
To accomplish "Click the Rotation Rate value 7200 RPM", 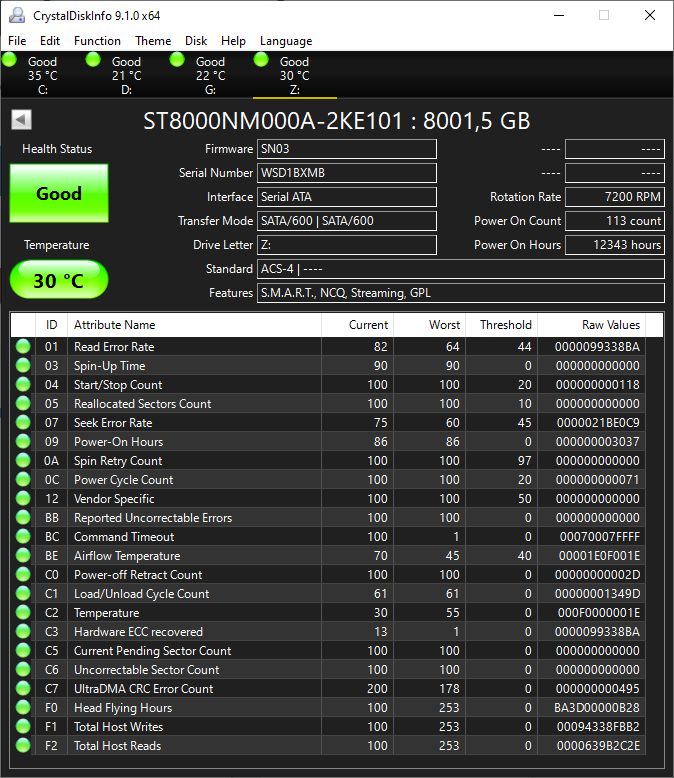I will pyautogui.click(x=614, y=197).
